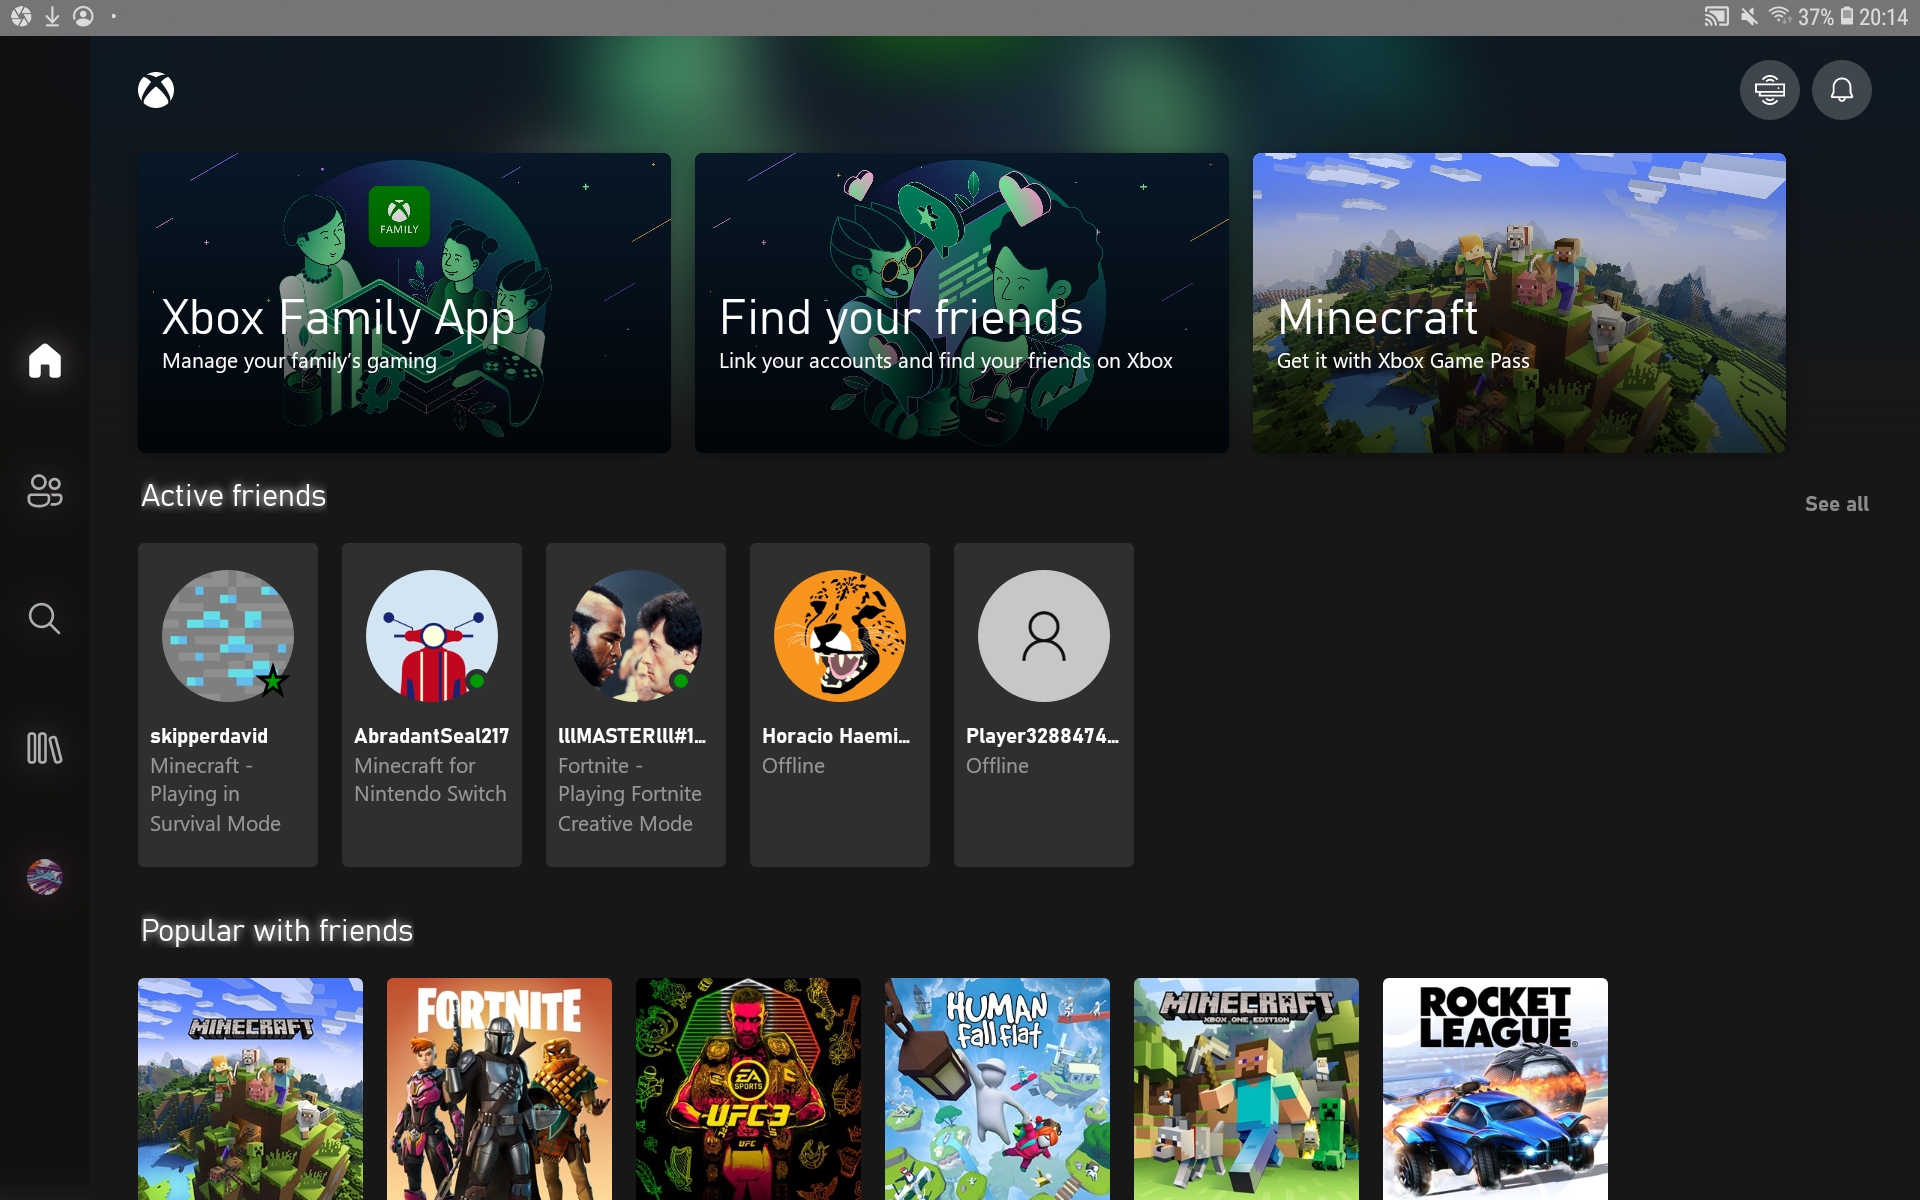The image size is (1920, 1200).
Task: Open skipperdavid's avatar
Action: click(228, 636)
